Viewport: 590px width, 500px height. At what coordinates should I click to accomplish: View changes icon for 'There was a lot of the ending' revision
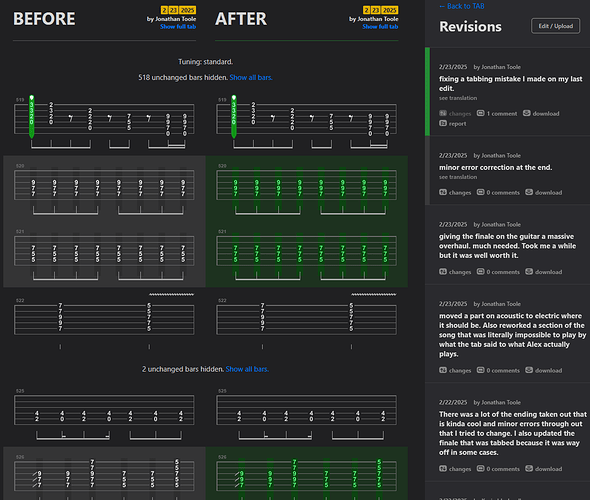(x=443, y=469)
